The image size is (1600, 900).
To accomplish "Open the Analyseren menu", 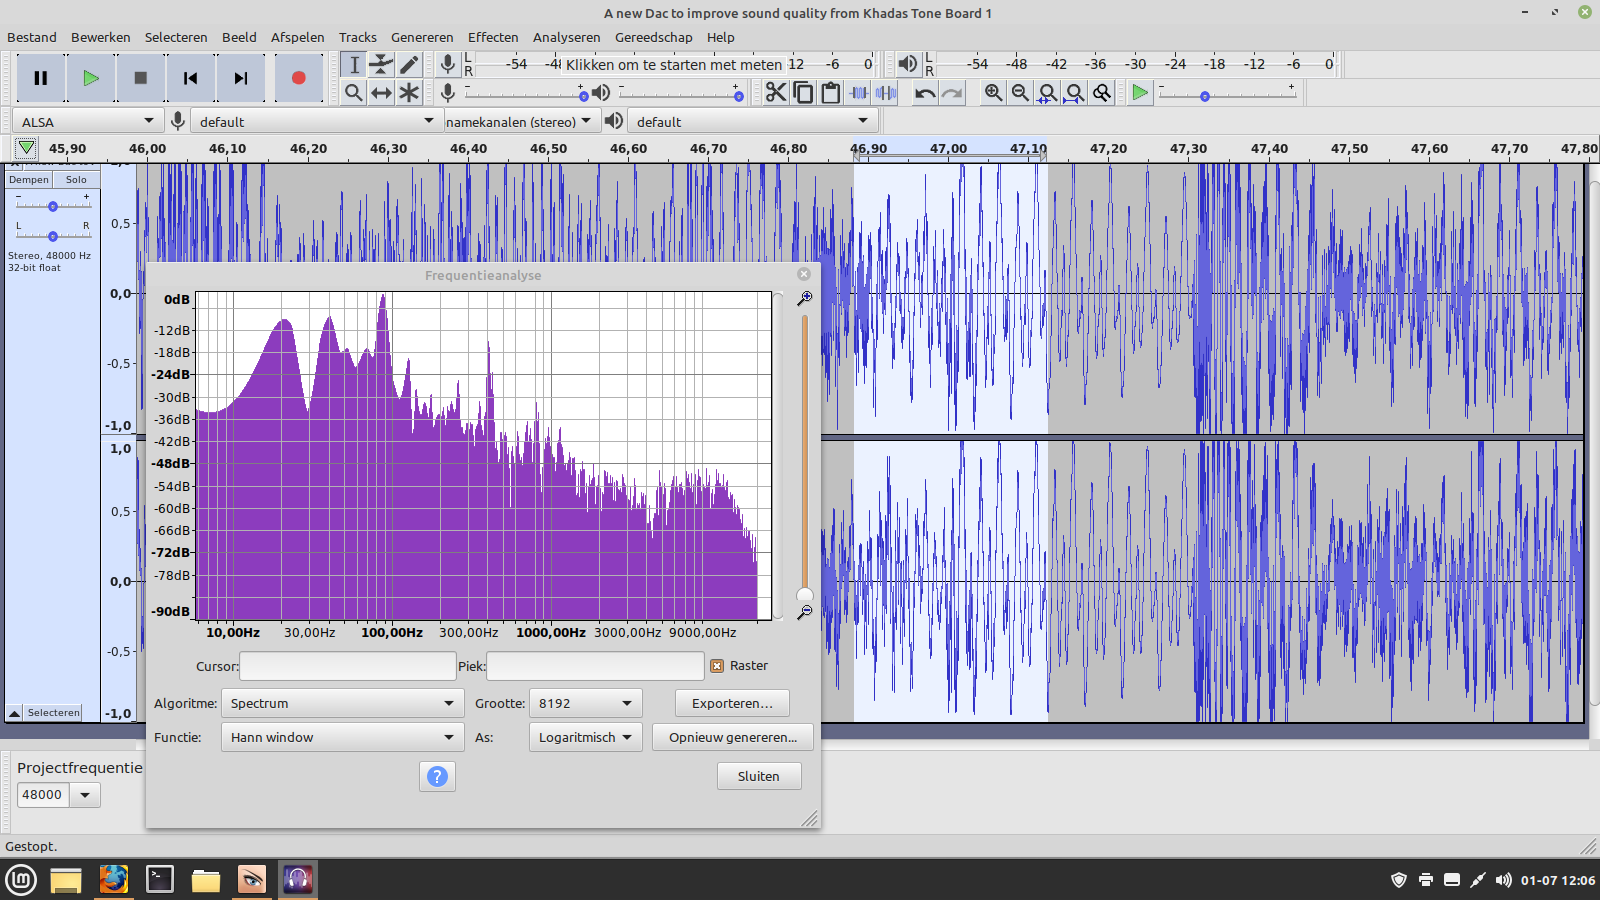I will point(566,37).
